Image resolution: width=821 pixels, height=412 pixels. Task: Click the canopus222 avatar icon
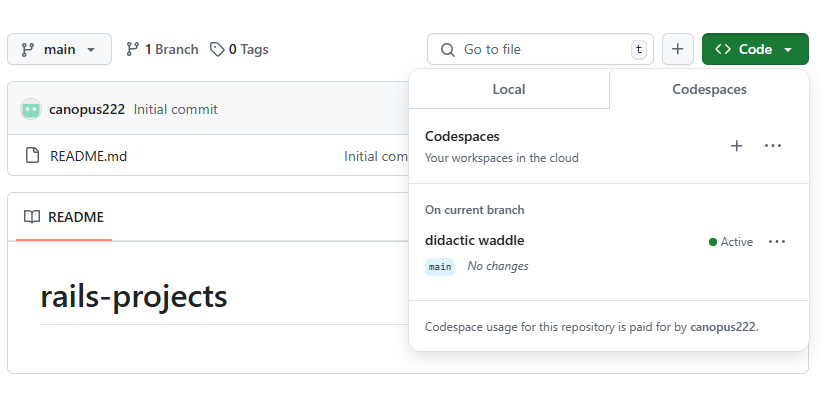pyautogui.click(x=31, y=109)
